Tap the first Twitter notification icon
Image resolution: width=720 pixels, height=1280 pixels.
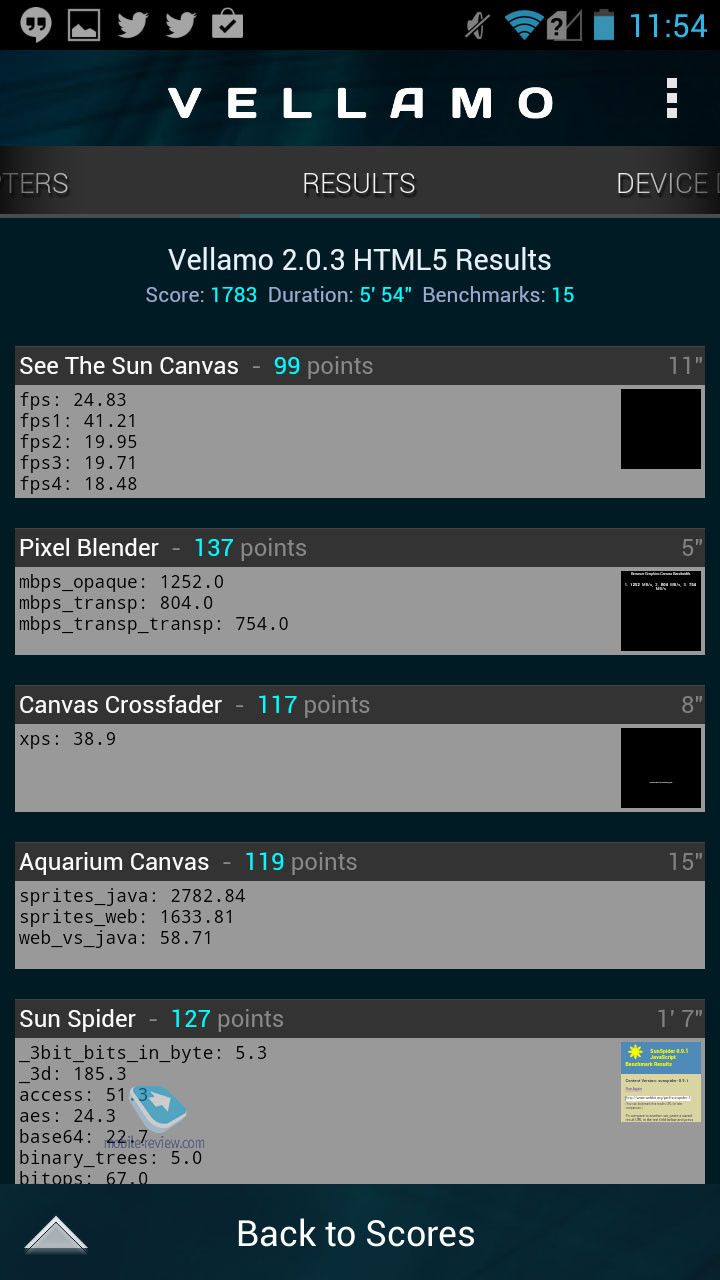[132, 24]
